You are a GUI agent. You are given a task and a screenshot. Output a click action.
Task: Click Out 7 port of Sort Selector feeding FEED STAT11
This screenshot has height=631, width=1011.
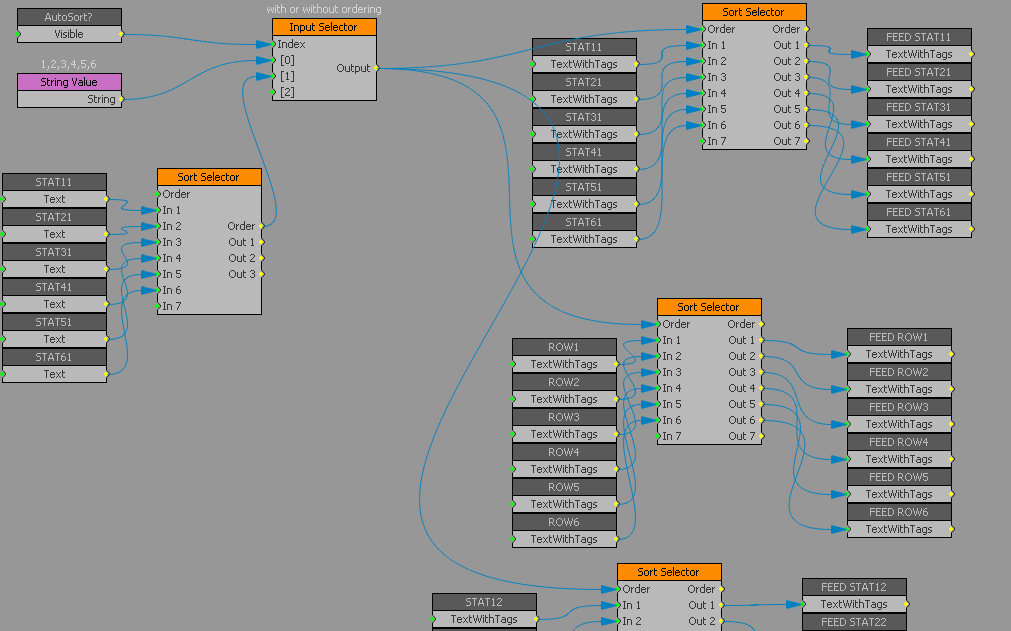(787, 141)
